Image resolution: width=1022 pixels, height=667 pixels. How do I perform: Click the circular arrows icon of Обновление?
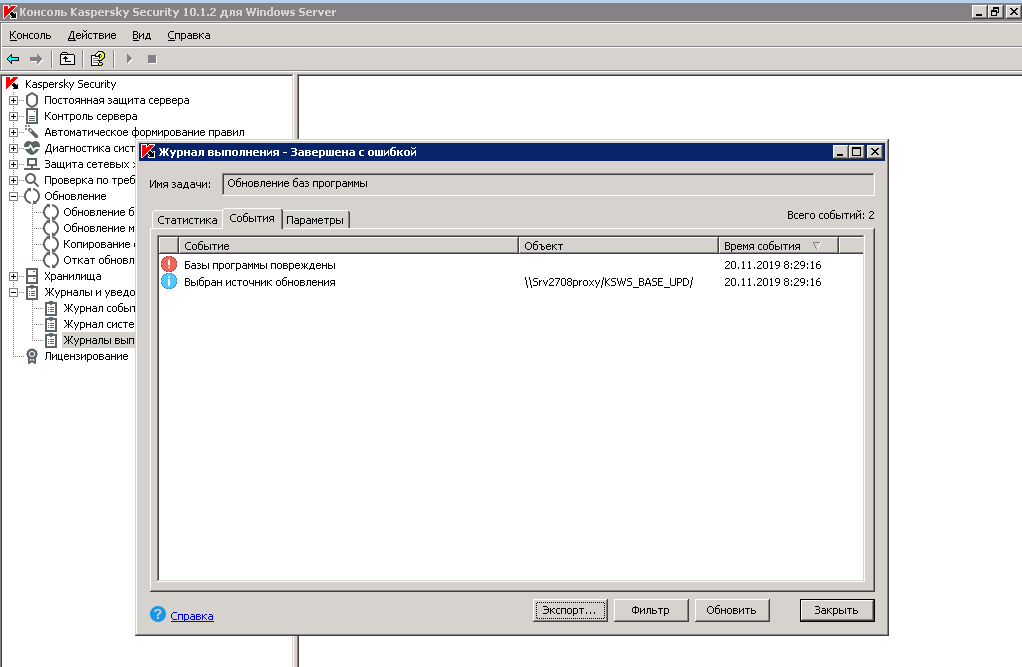32,196
